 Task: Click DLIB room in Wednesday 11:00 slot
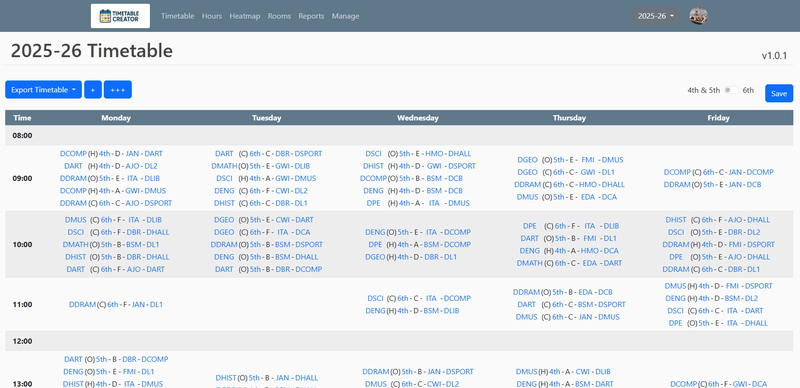click(452, 310)
